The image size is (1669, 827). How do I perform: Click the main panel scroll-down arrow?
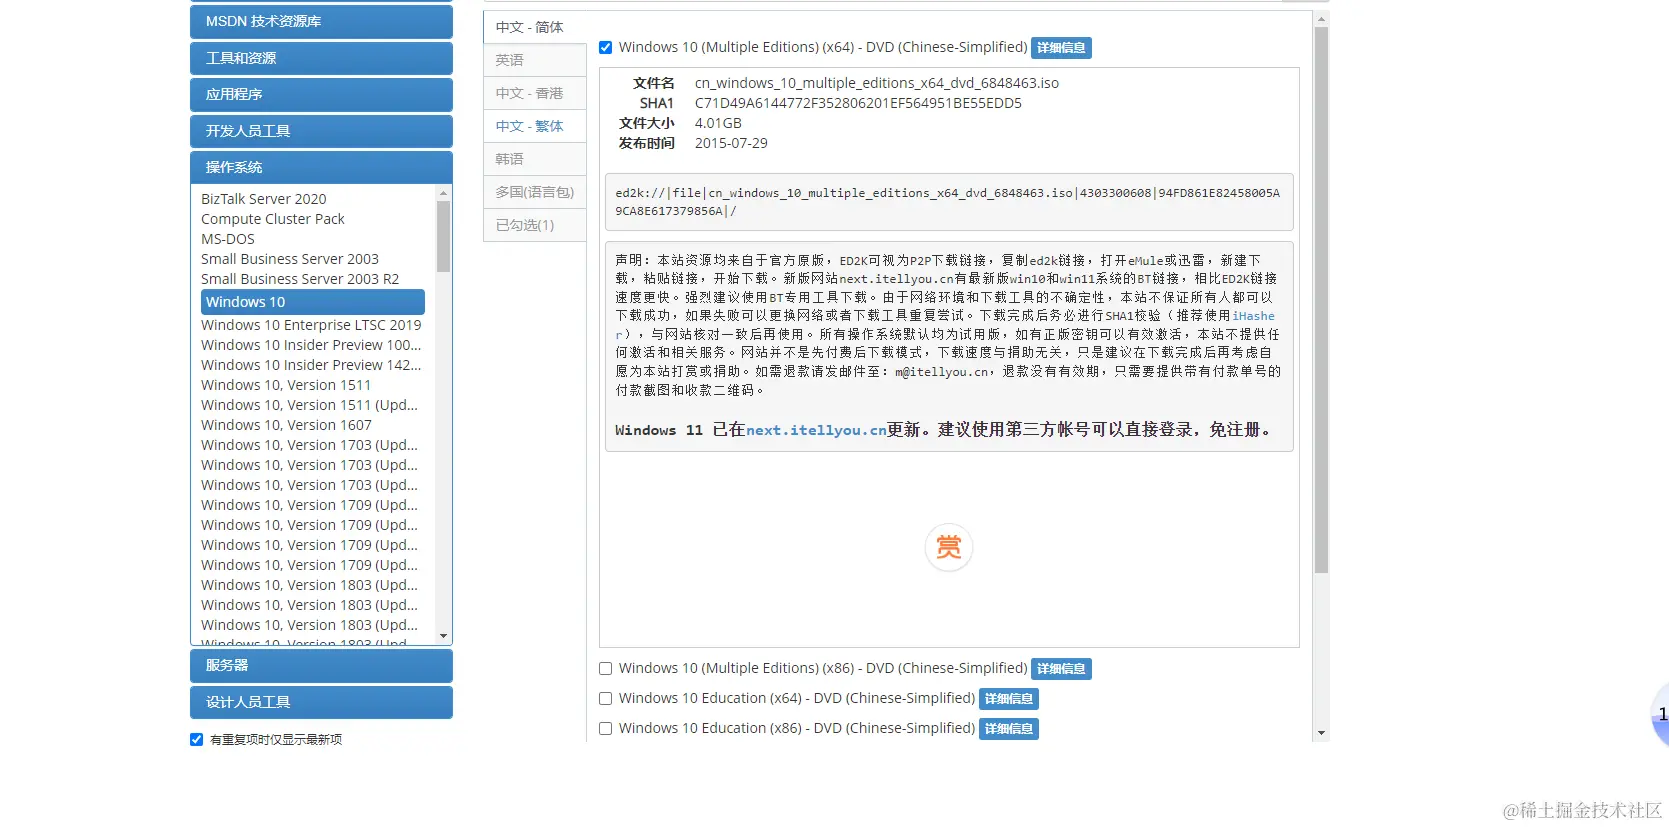tap(1321, 733)
